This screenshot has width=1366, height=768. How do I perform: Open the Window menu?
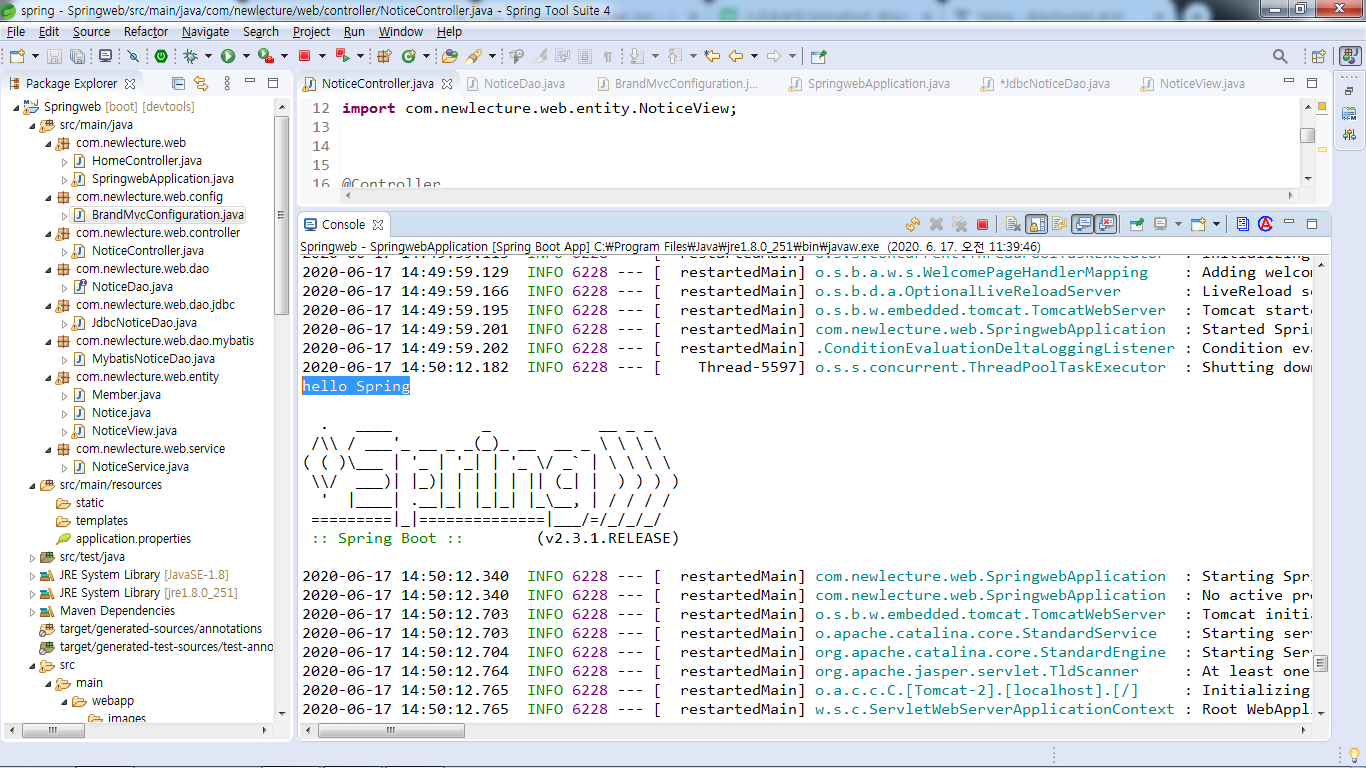[400, 32]
